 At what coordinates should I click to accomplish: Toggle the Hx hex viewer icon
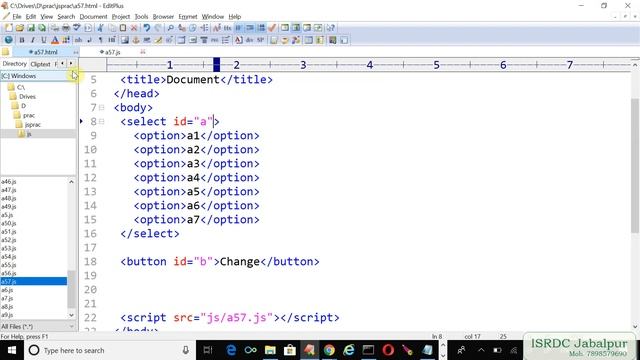tap(227, 28)
